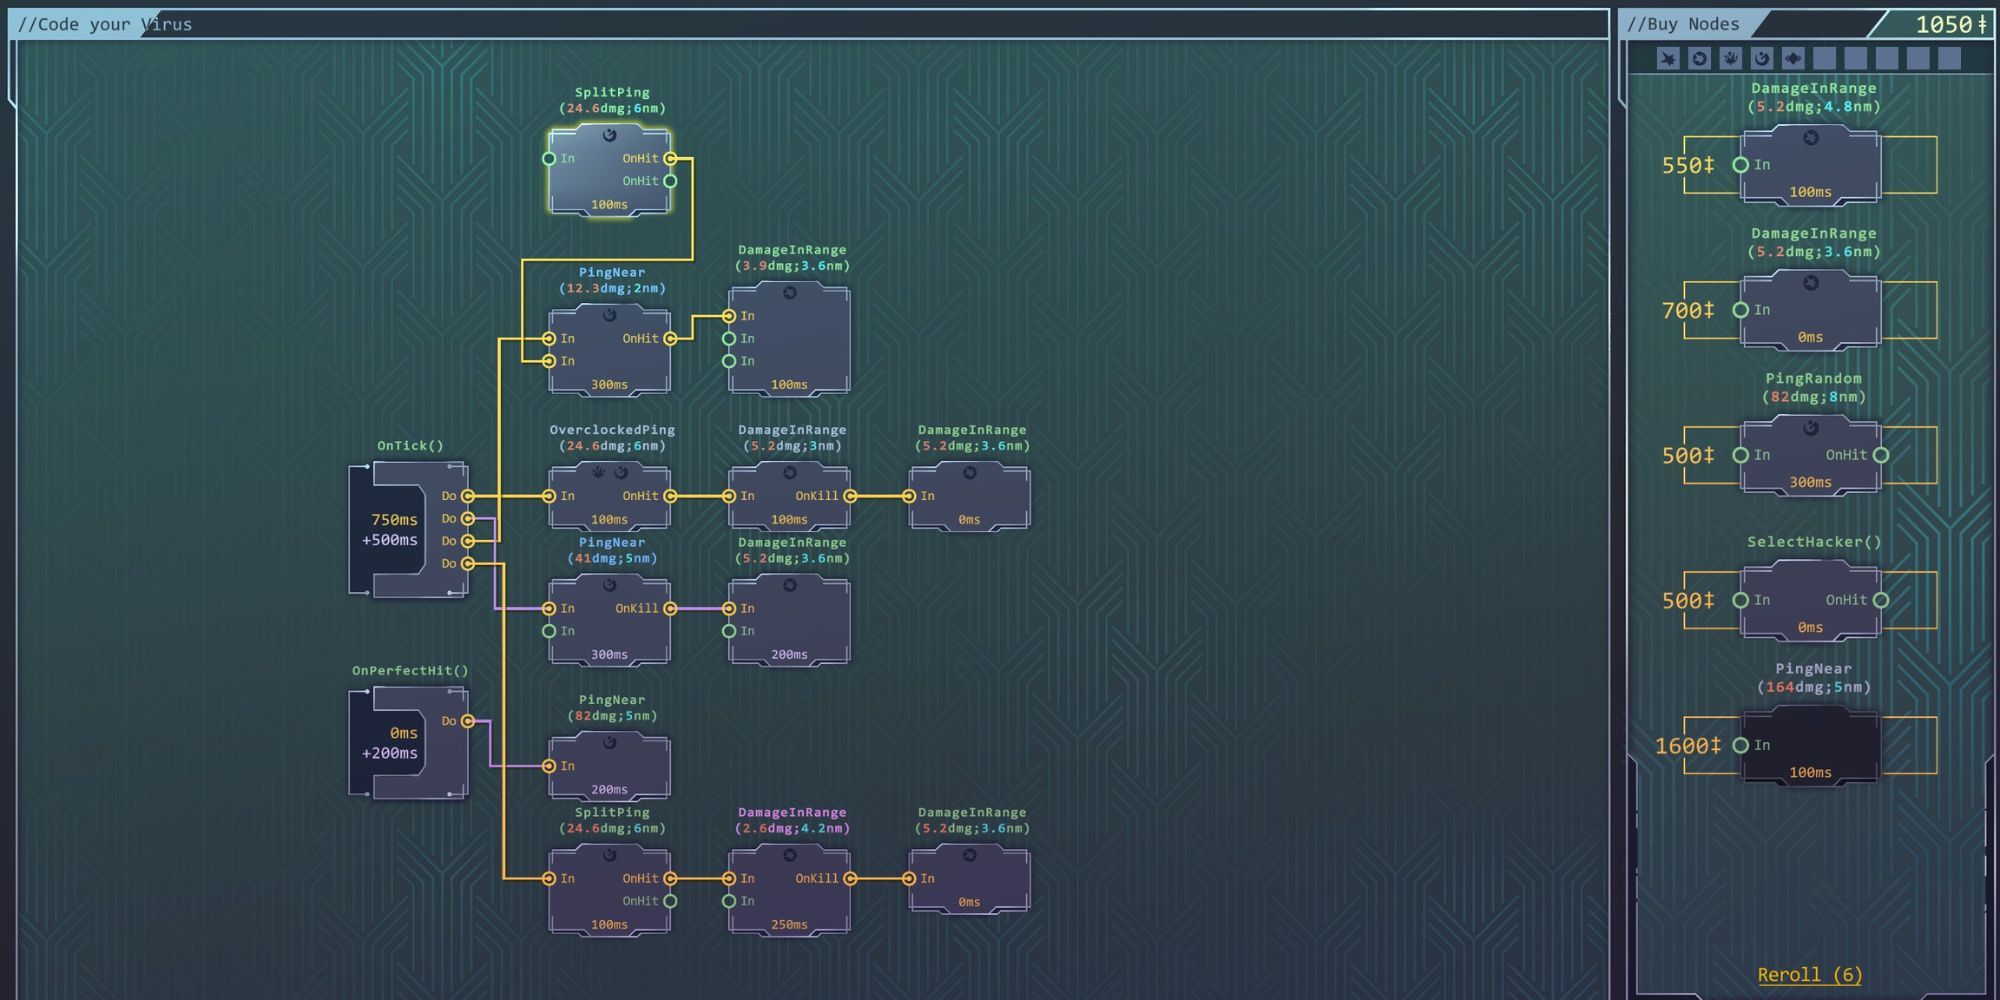Image resolution: width=2000 pixels, height=1000 pixels.
Task: Click the fourth Do port of OnTick()
Action: (x=467, y=563)
